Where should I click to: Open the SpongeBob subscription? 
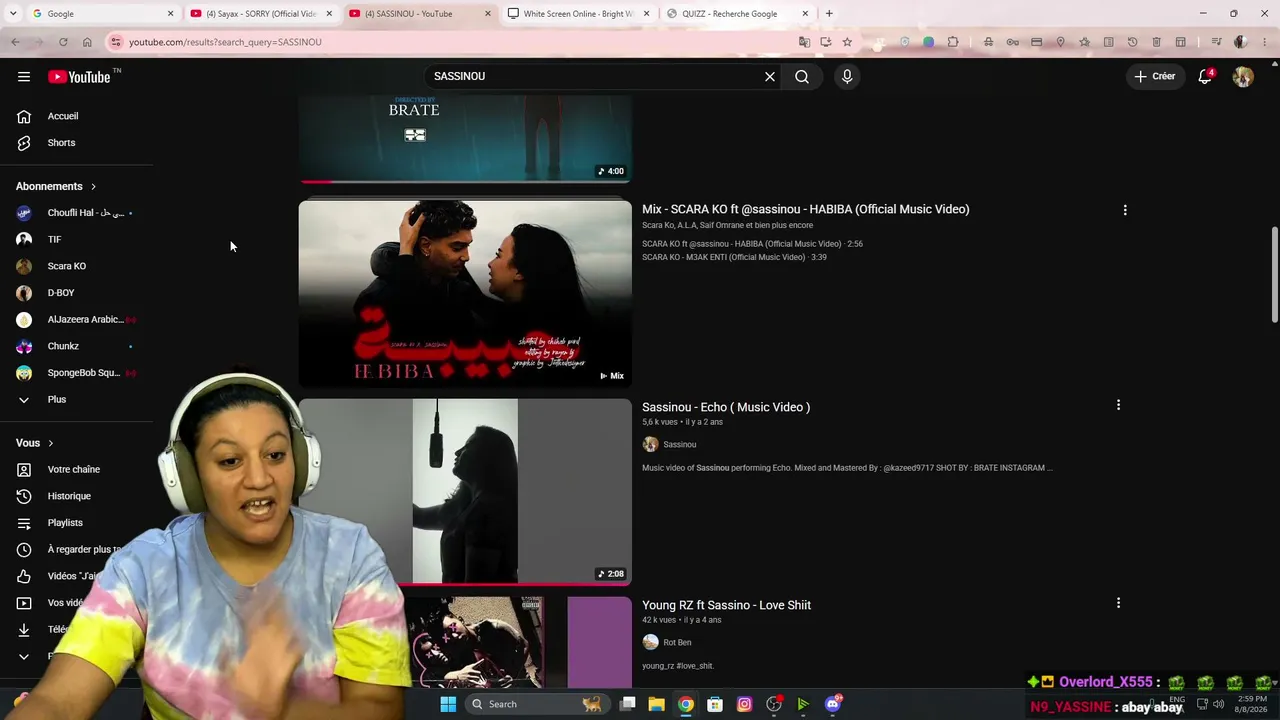76,373
